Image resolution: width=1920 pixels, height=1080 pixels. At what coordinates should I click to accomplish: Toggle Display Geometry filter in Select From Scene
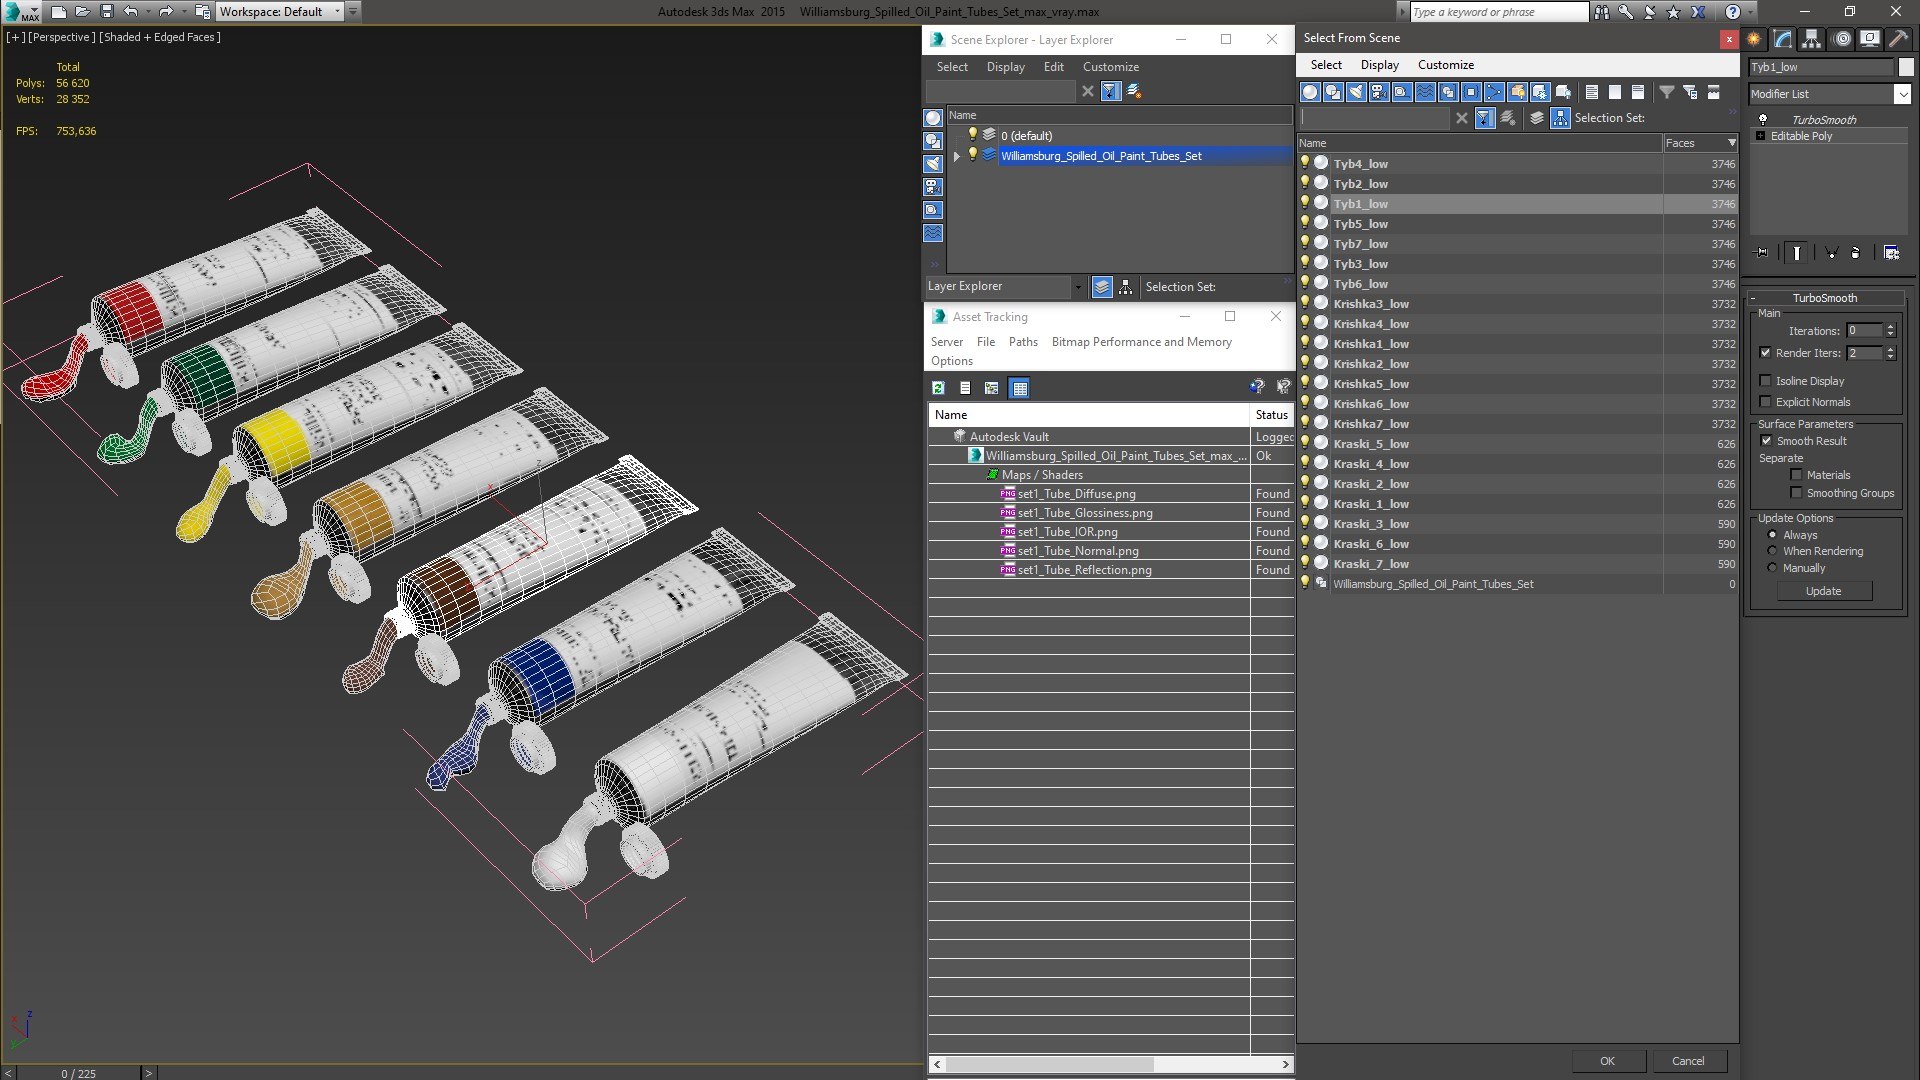[x=1310, y=92]
